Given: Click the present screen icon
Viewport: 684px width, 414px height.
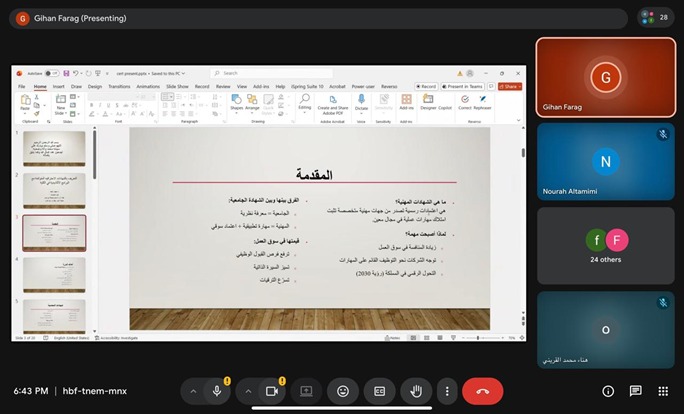Looking at the screenshot, I should [x=306, y=391].
